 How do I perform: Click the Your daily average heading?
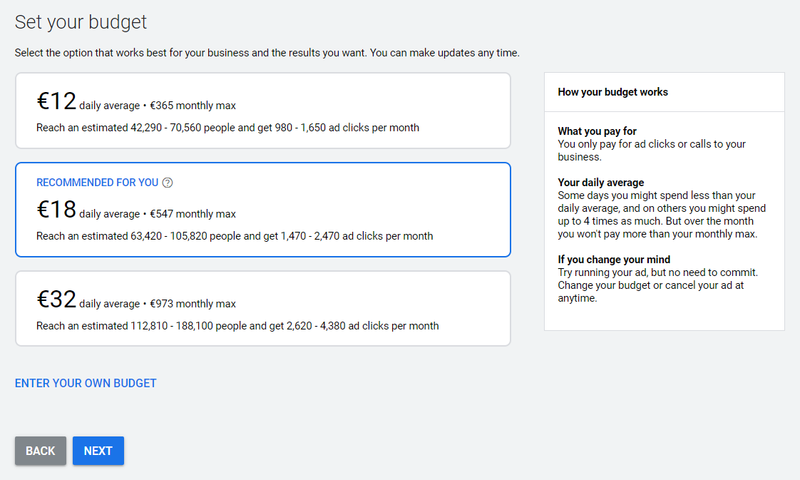pyautogui.click(x=601, y=182)
